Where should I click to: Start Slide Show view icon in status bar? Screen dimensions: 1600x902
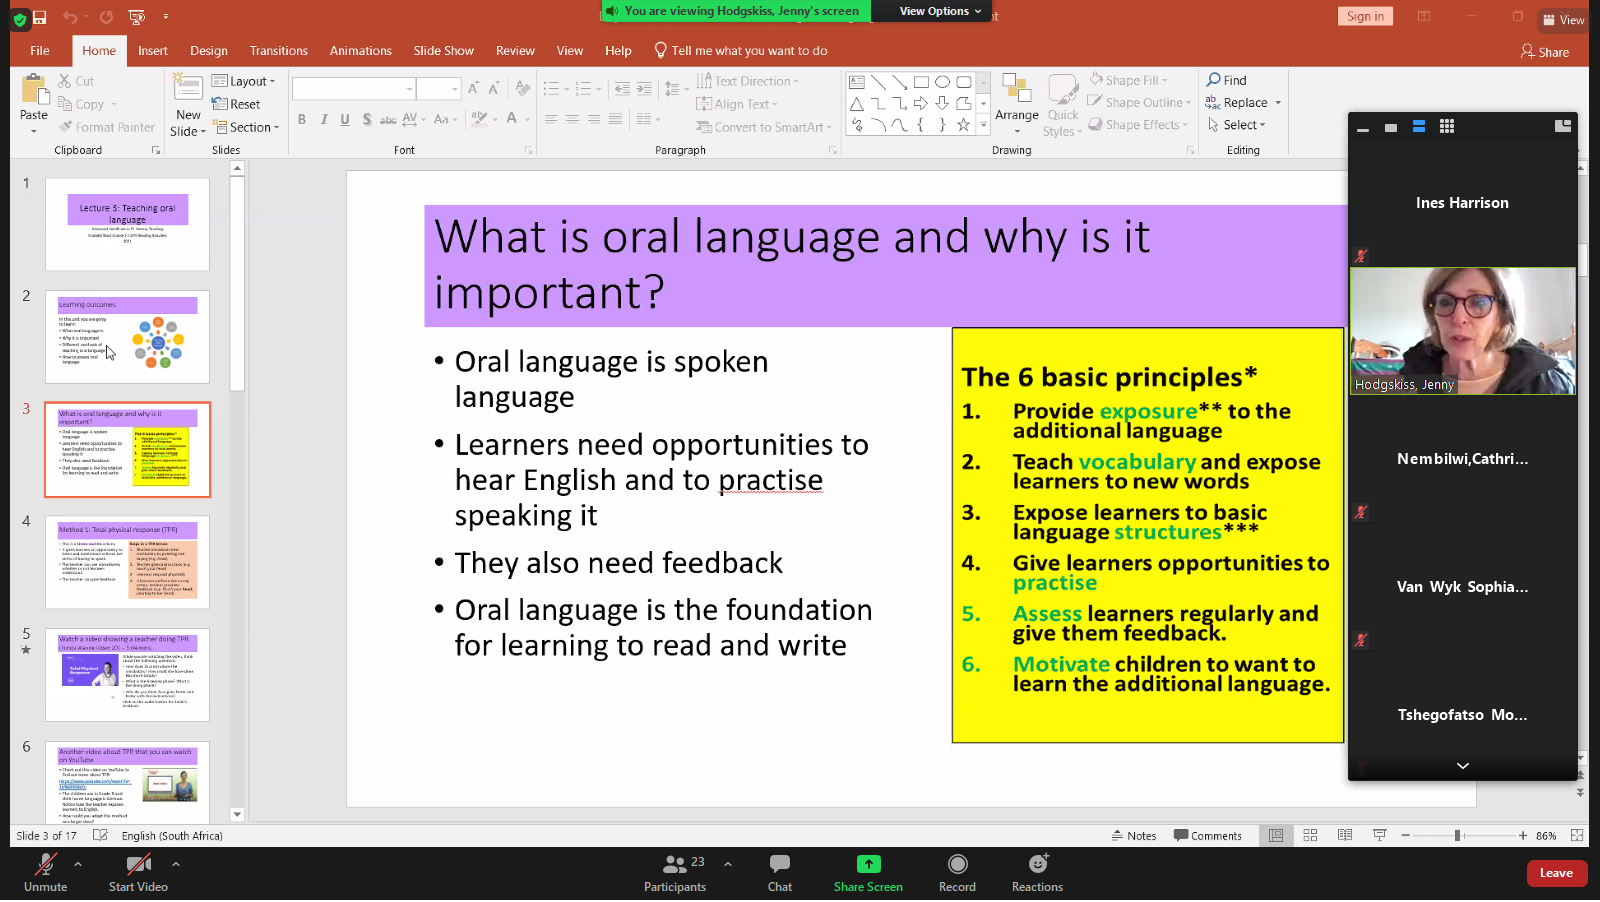click(1380, 836)
